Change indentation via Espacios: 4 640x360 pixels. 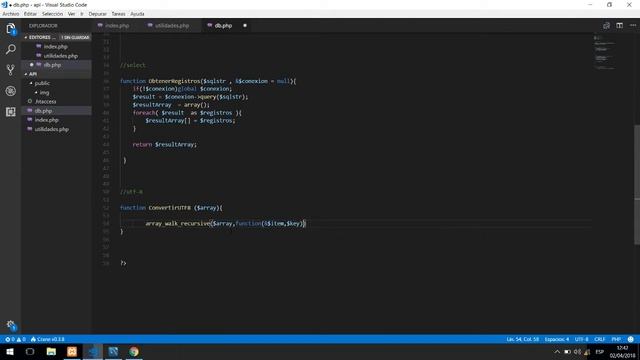(x=557, y=339)
